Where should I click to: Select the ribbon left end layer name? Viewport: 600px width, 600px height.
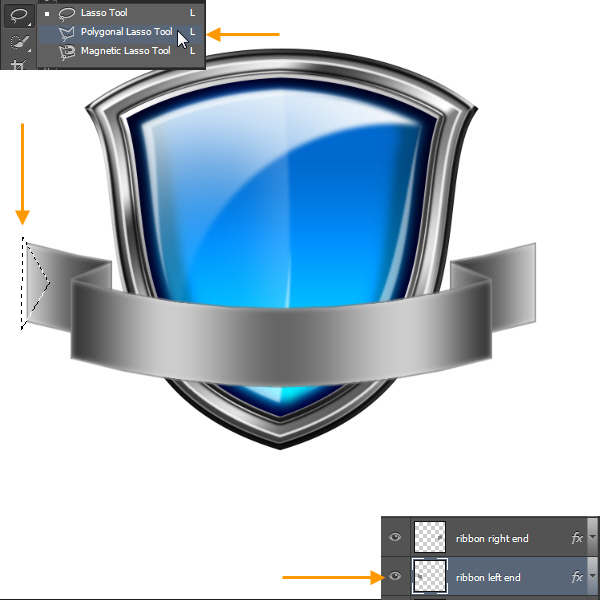488,577
